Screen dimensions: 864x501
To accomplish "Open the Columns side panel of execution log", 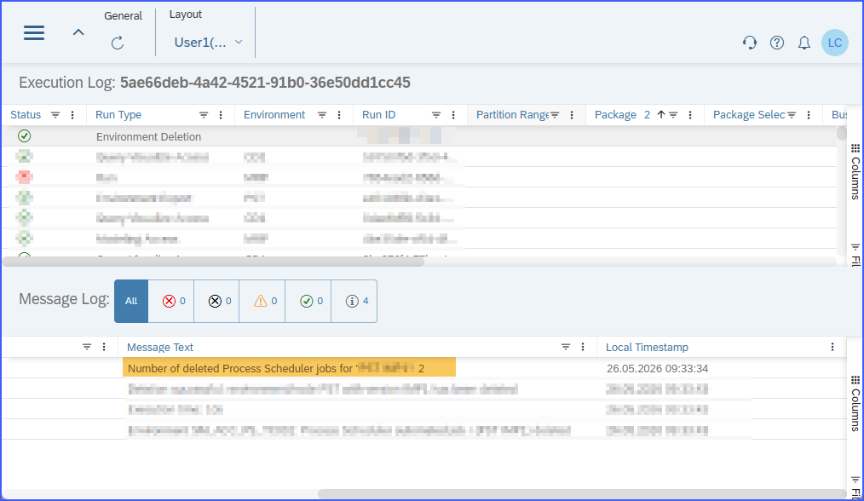I will [x=855, y=171].
